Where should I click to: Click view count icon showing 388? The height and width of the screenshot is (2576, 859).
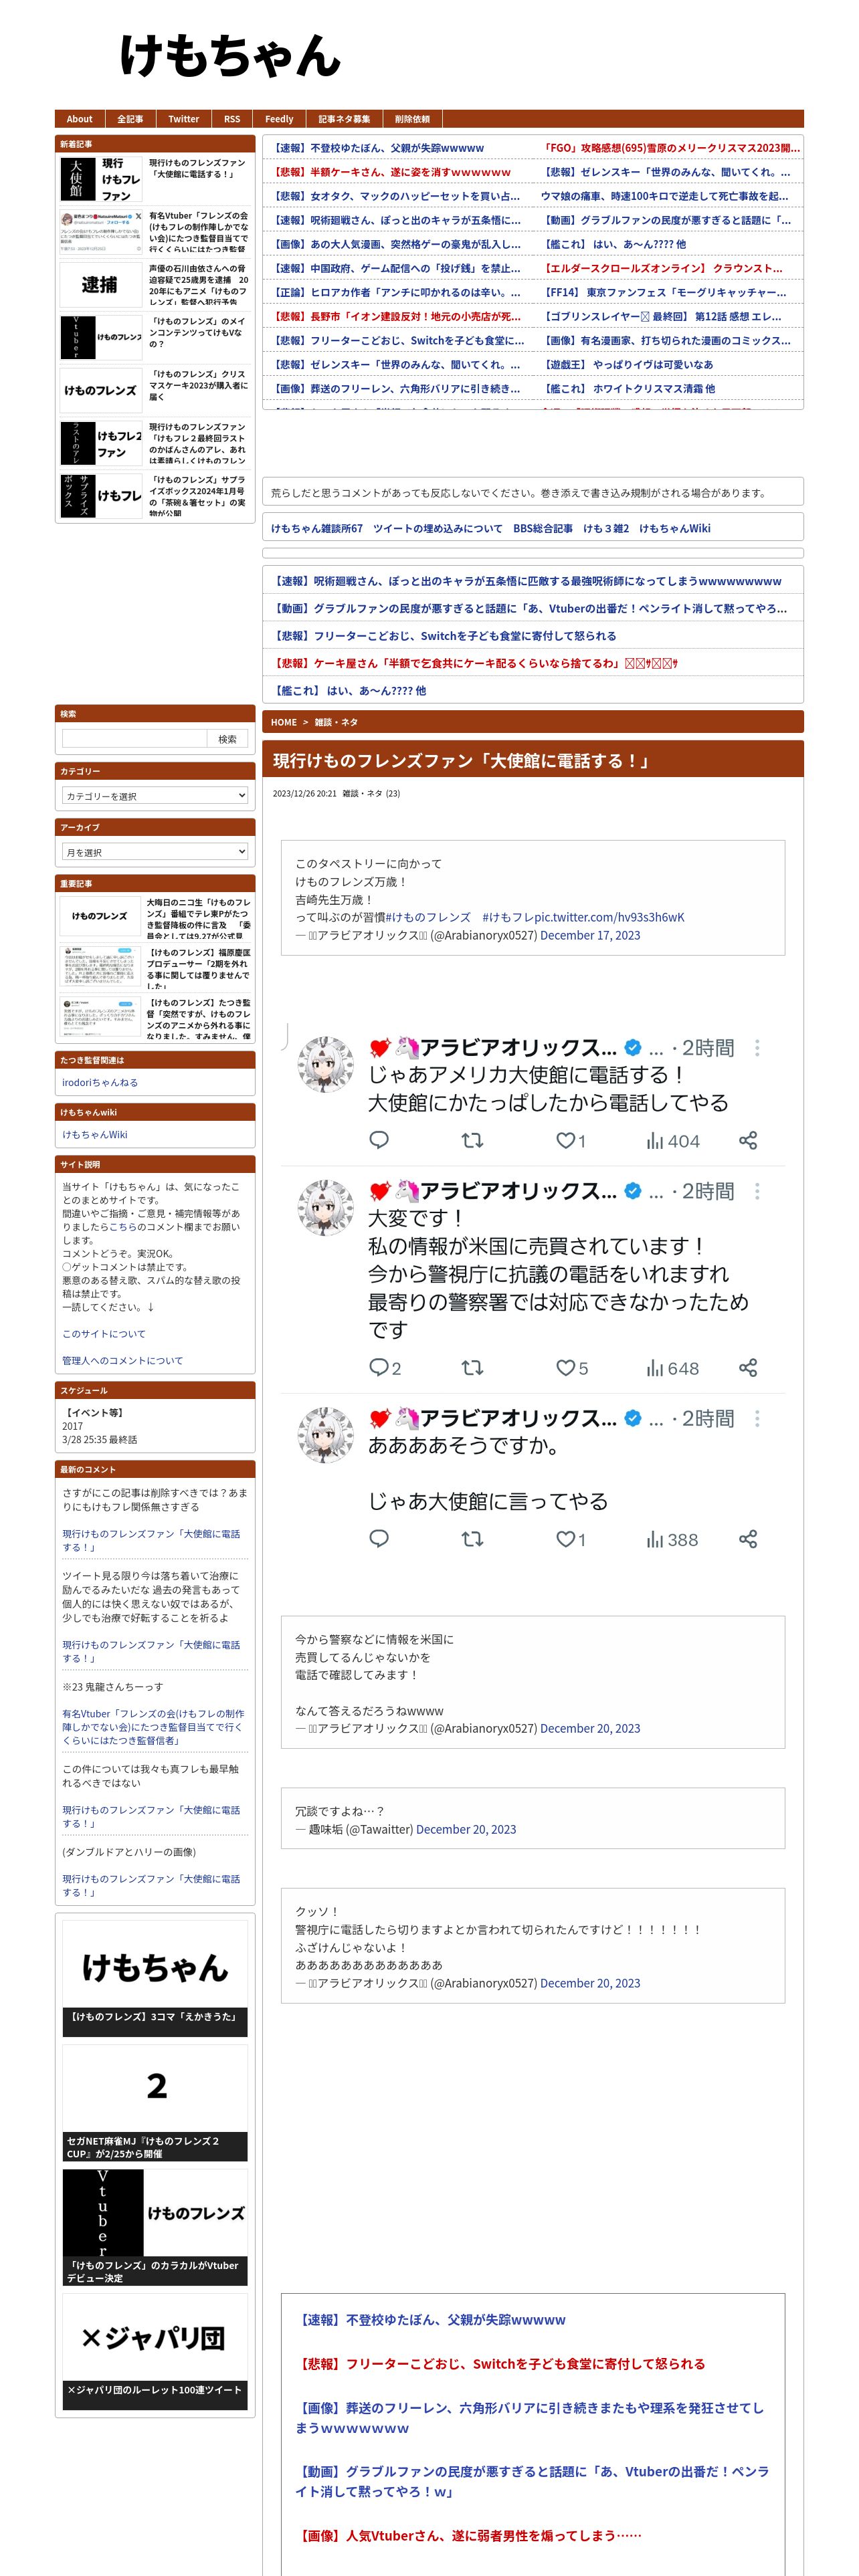tap(655, 1539)
